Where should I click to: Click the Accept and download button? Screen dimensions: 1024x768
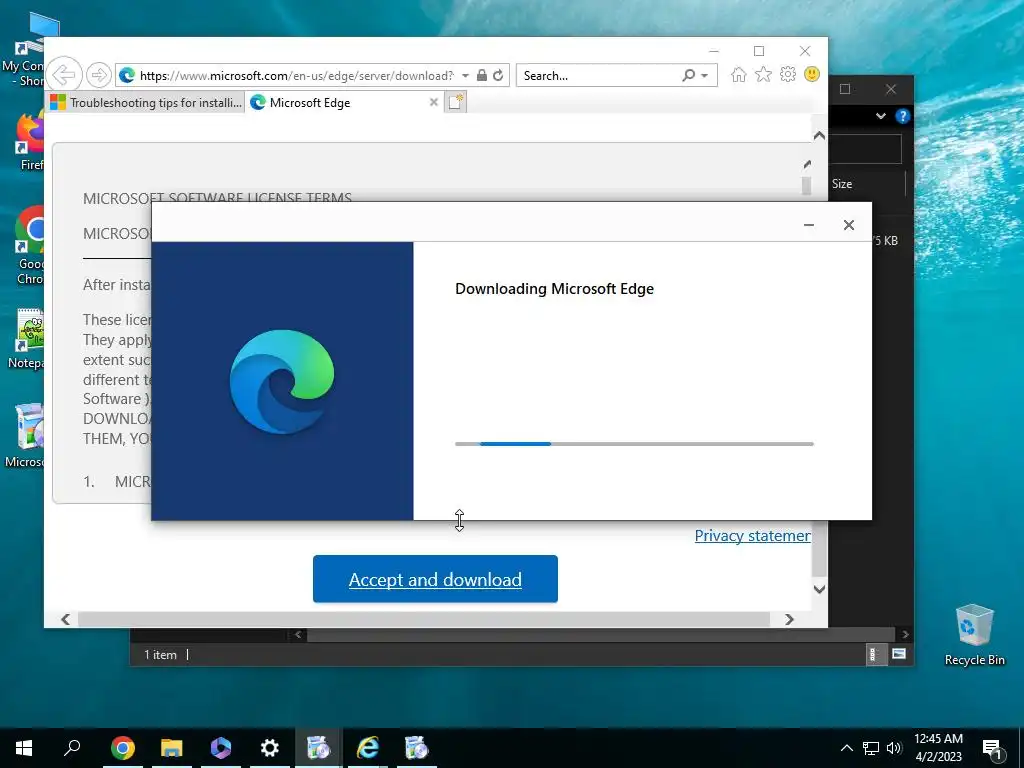(435, 579)
